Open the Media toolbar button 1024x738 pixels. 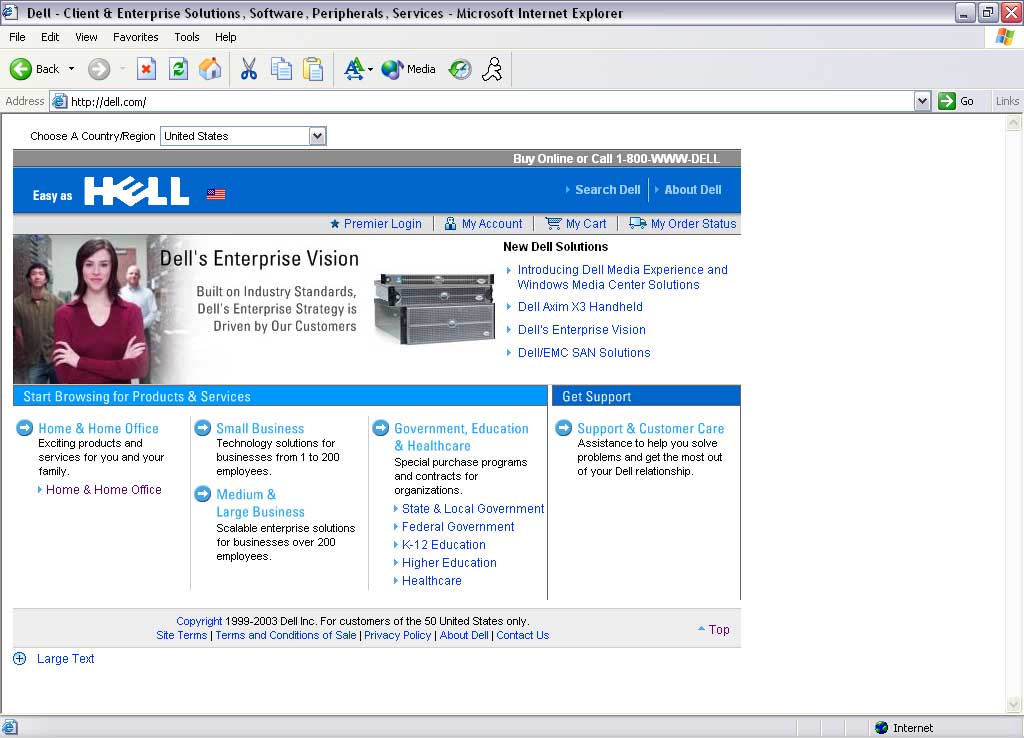pos(409,69)
